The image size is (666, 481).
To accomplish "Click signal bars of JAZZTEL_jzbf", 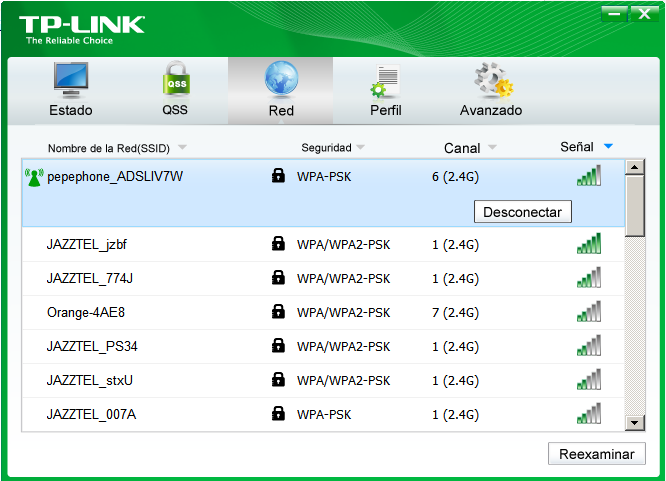I will click(x=589, y=243).
